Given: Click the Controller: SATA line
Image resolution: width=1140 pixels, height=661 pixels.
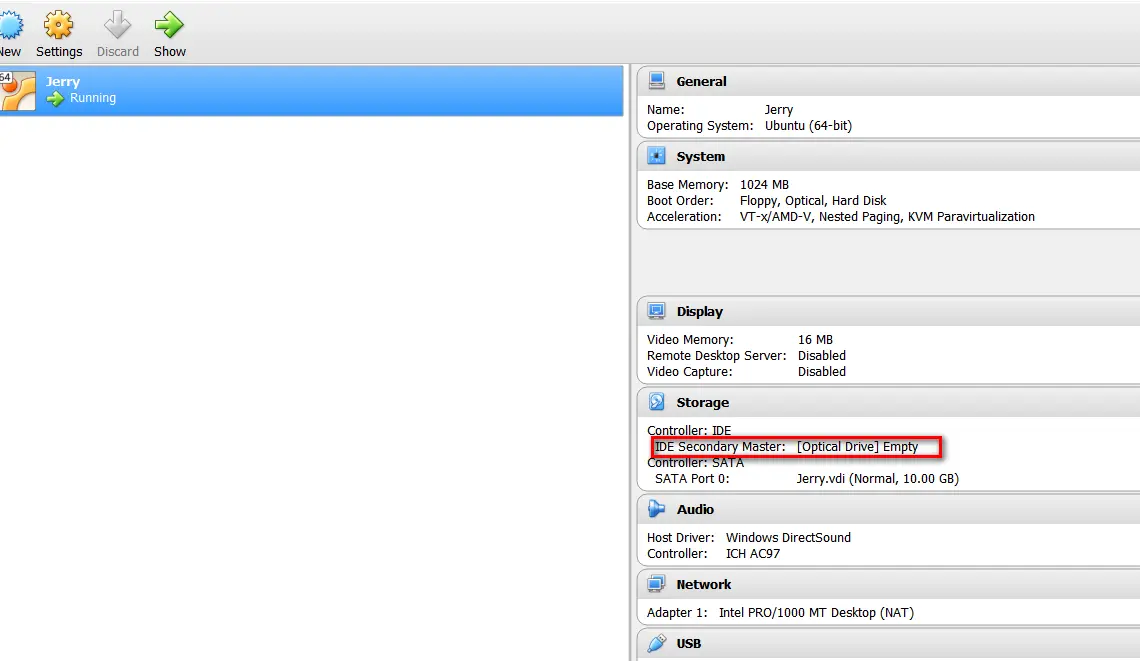Looking at the screenshot, I should 696,462.
